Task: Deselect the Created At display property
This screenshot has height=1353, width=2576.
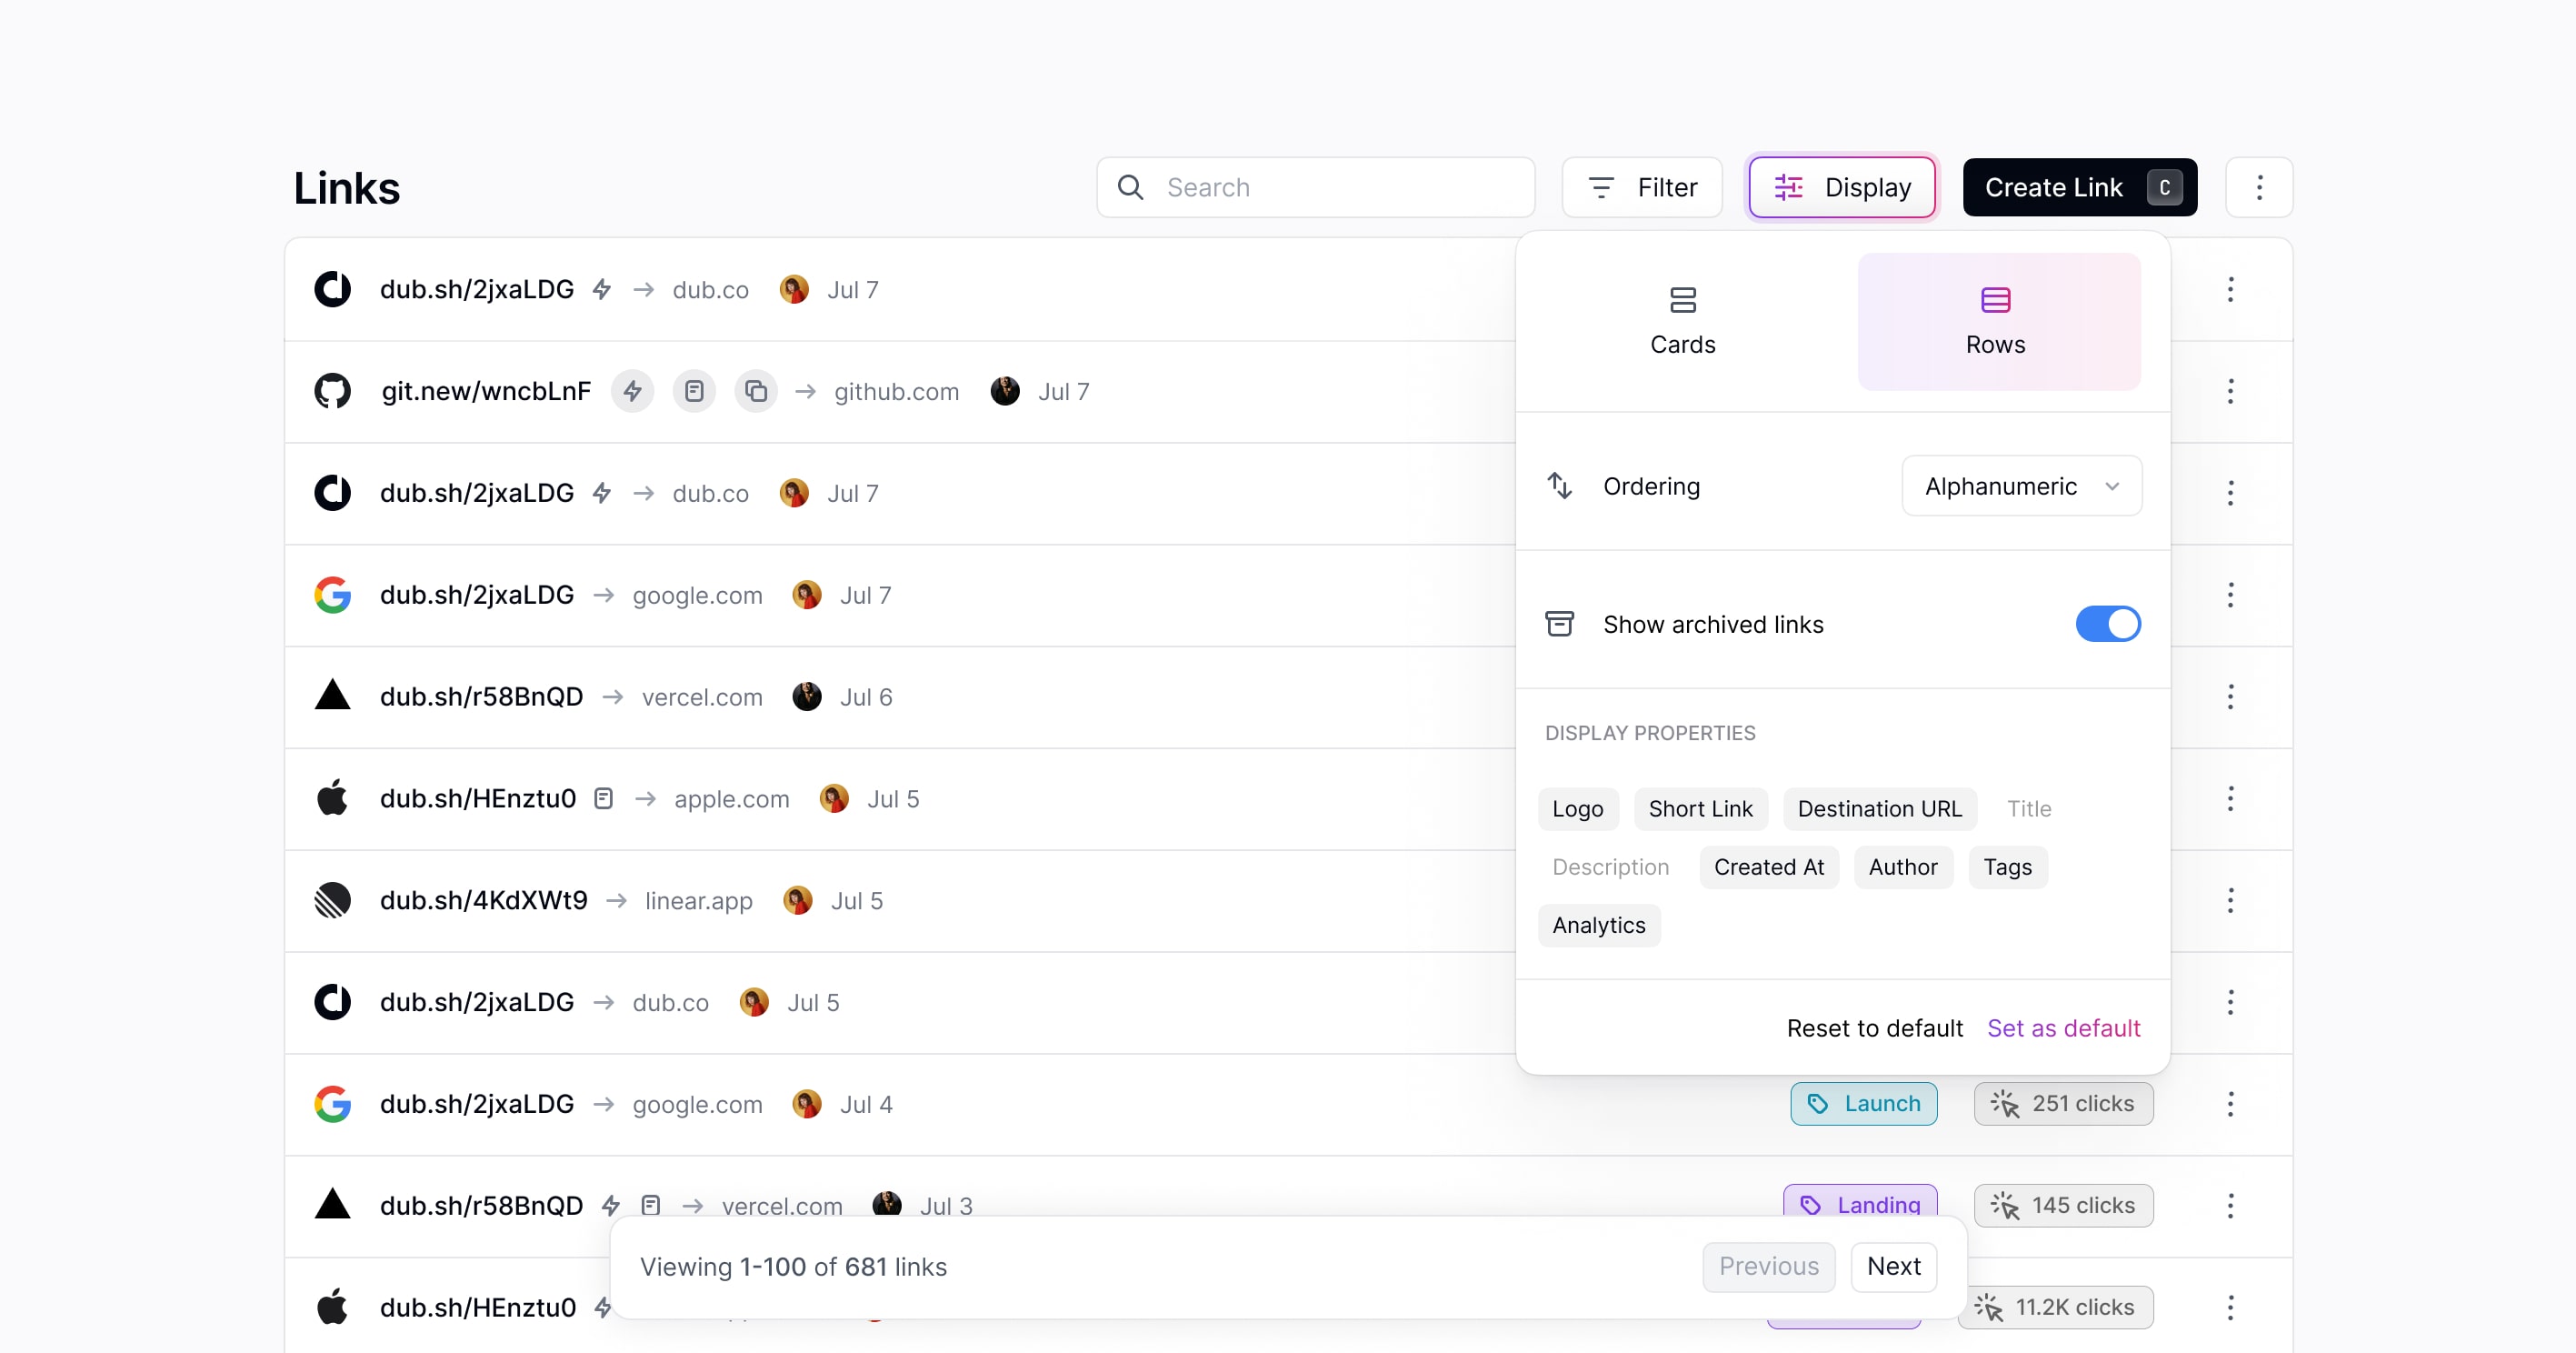Action: click(1769, 867)
